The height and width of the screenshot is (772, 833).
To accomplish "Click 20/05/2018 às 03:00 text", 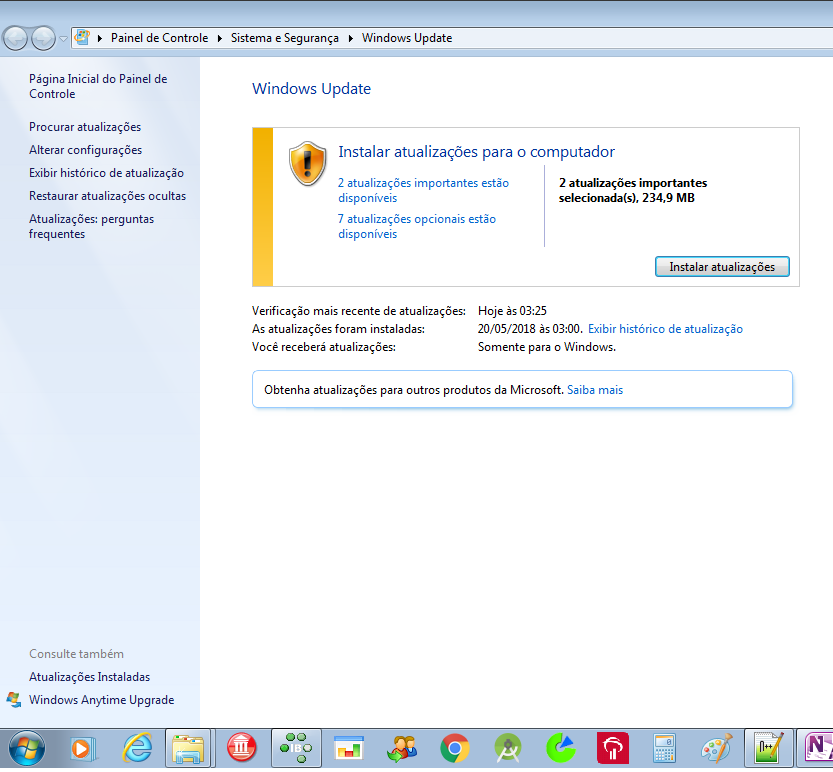I will pyautogui.click(x=530, y=329).
